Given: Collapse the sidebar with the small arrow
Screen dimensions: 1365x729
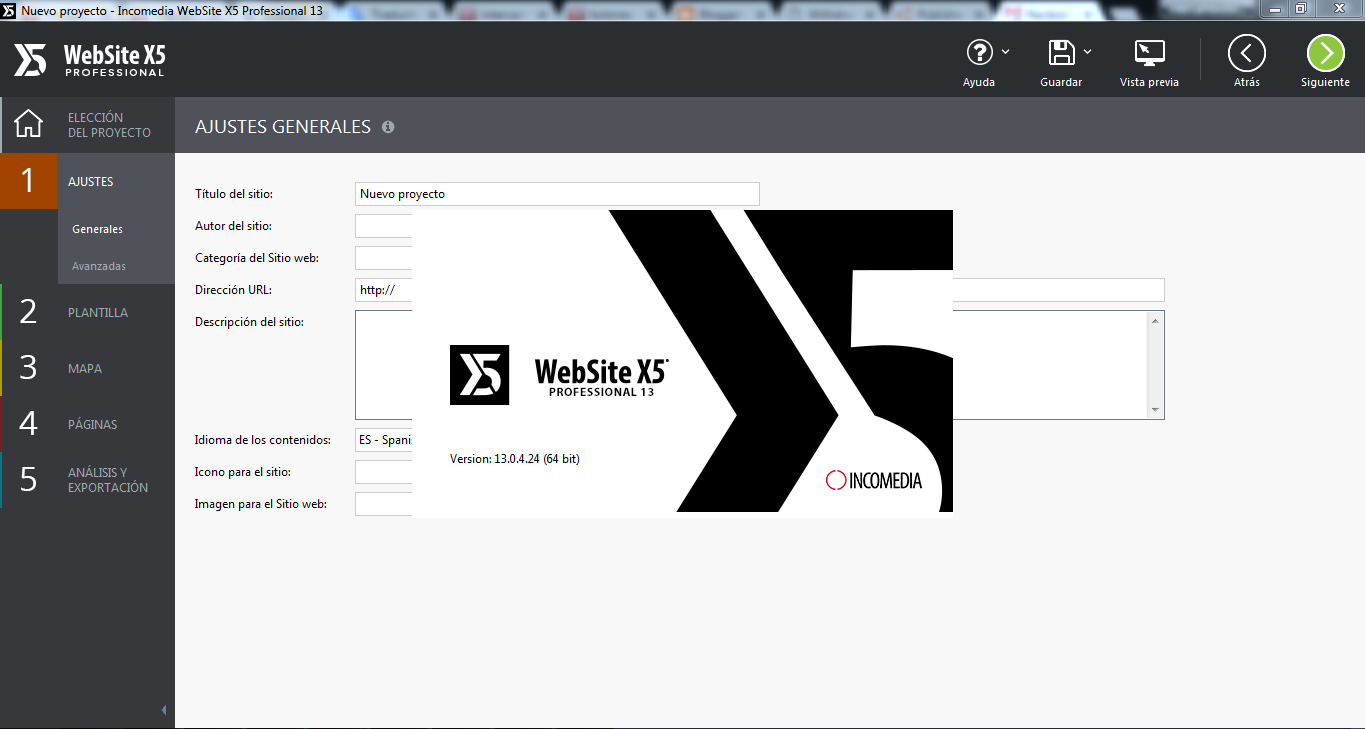Looking at the screenshot, I should [164, 710].
